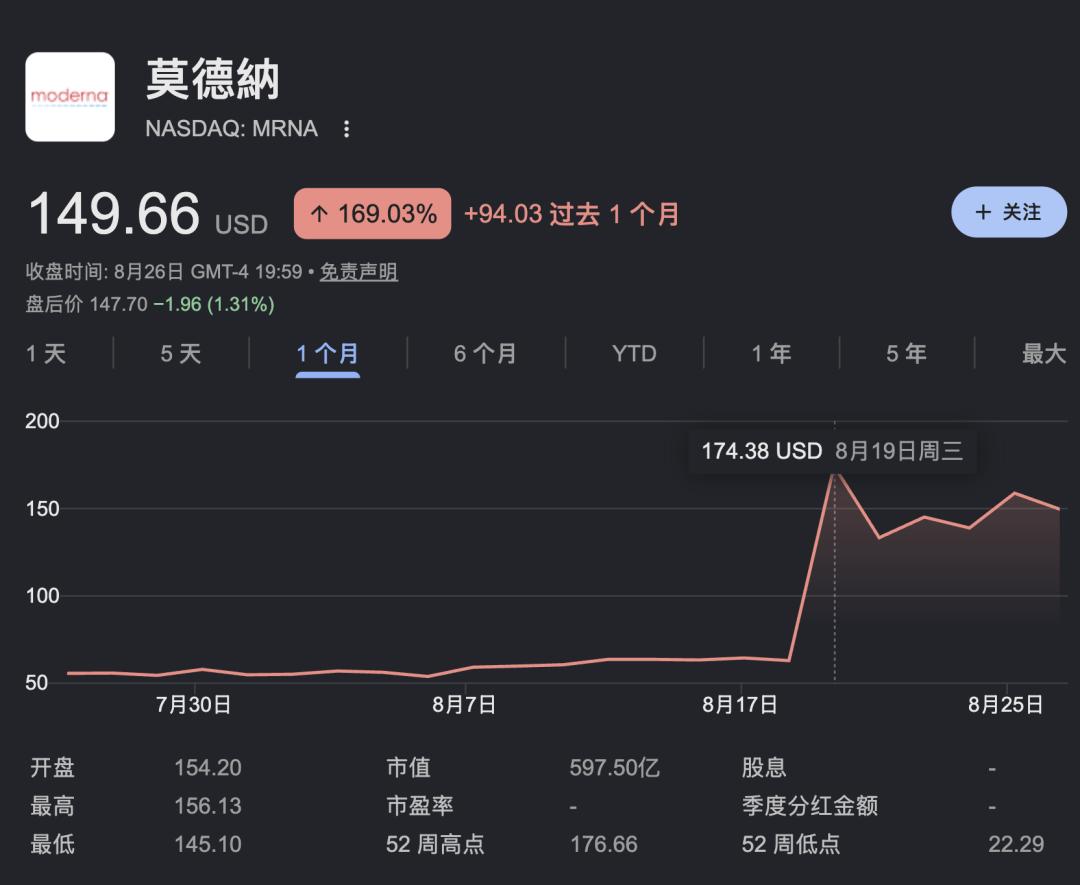Click the 8月25日 x-axis date label
This screenshot has height=885, width=1080.
coord(1006,705)
